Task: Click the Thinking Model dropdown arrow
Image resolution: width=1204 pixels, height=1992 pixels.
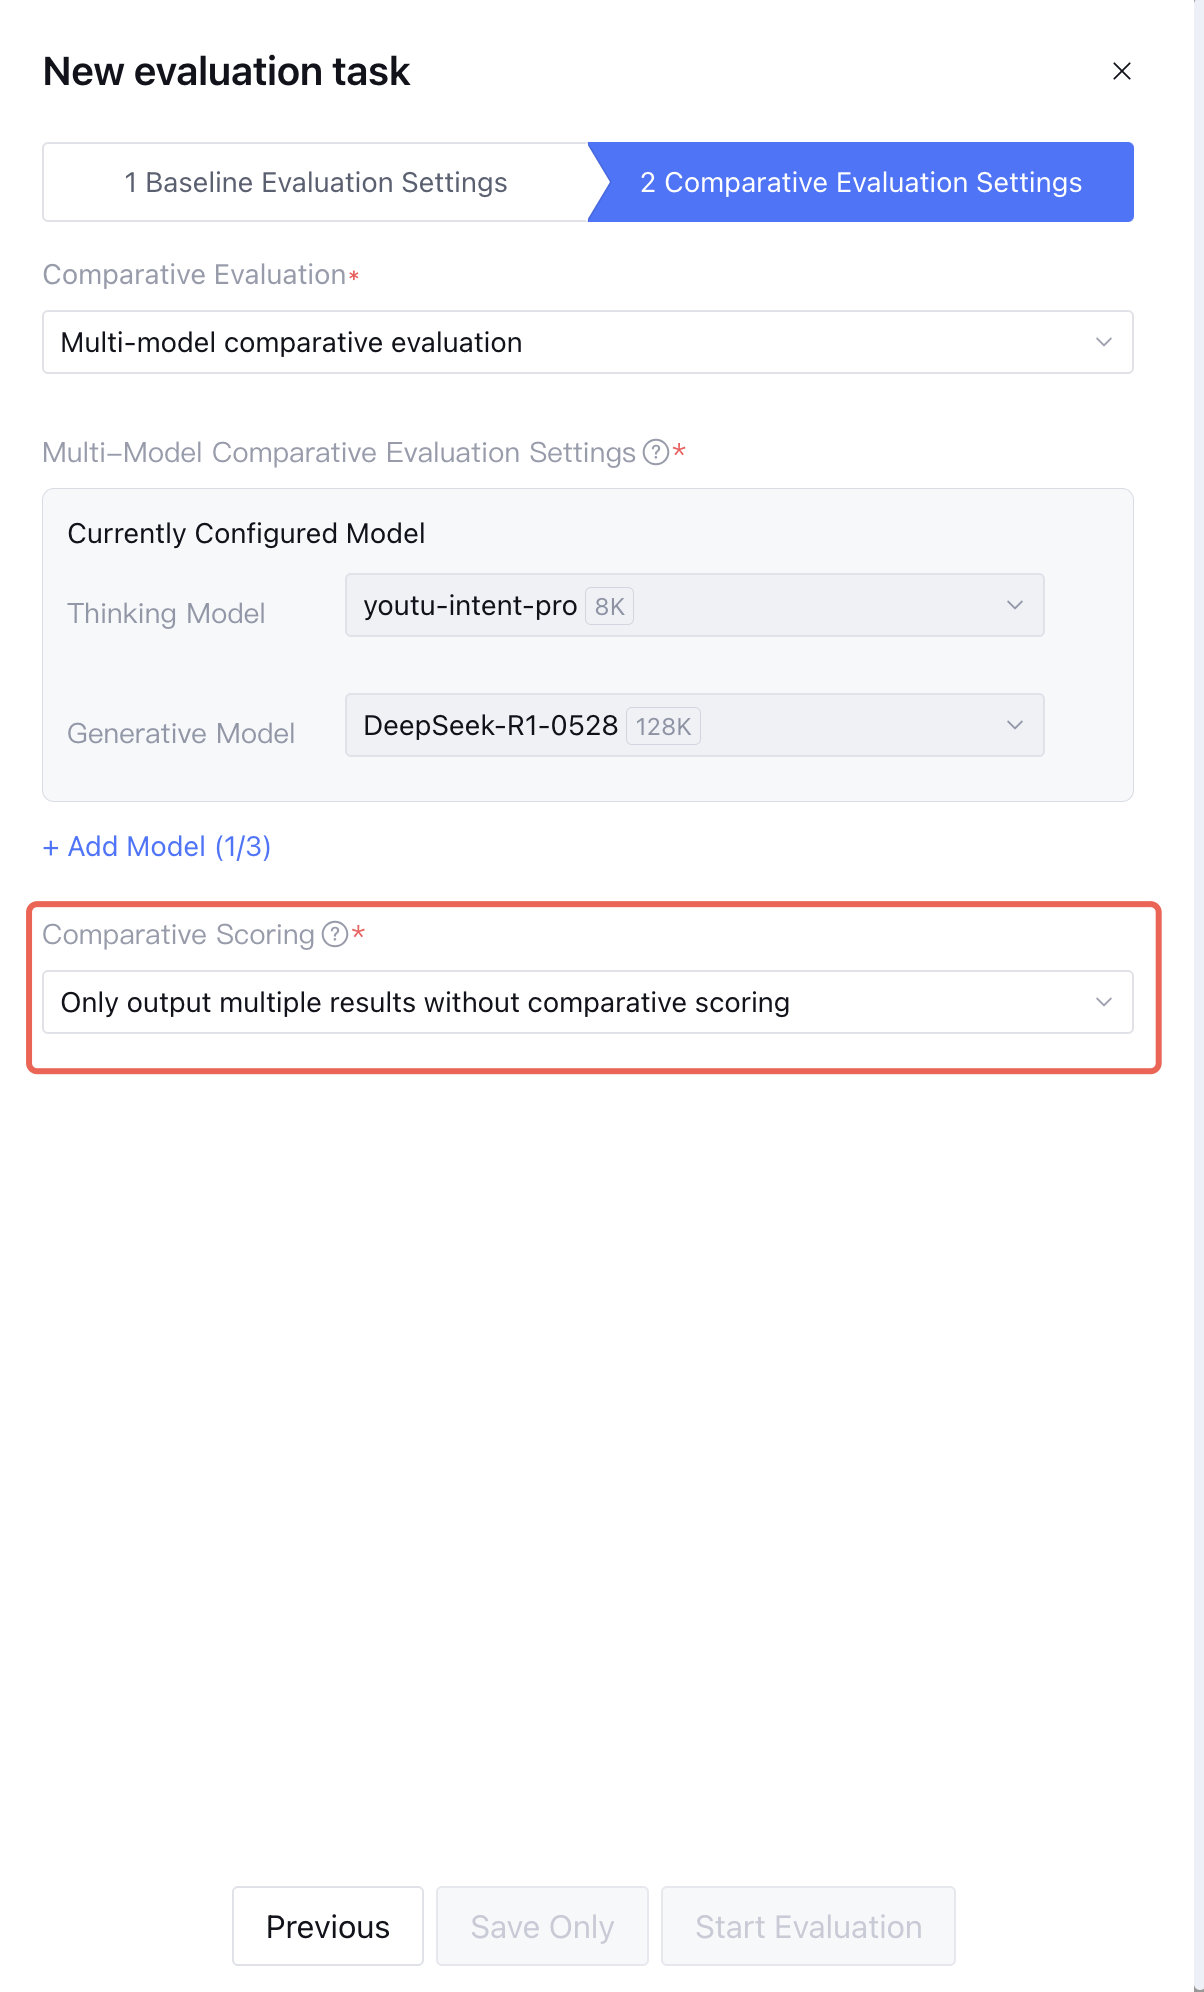Action: [1014, 605]
